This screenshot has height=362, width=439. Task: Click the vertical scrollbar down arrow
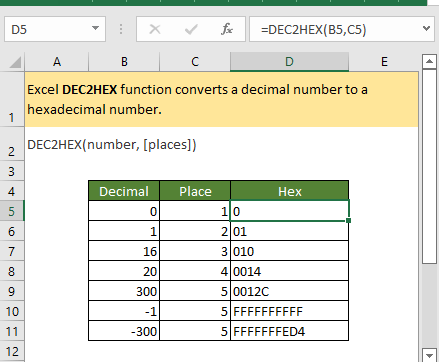click(x=429, y=355)
